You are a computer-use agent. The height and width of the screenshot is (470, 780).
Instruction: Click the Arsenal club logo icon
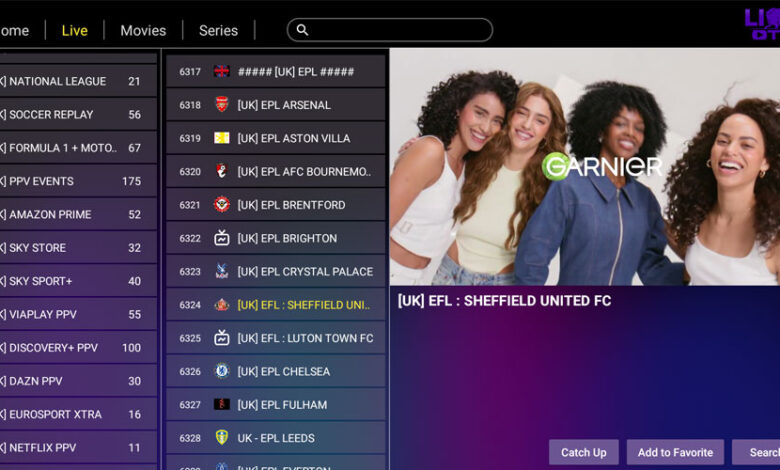[x=222, y=105]
